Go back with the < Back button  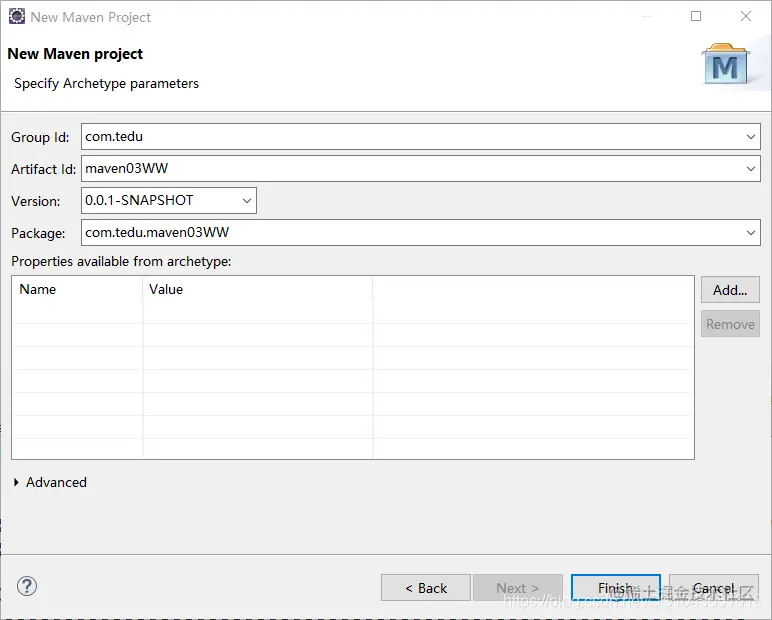pyautogui.click(x=426, y=588)
